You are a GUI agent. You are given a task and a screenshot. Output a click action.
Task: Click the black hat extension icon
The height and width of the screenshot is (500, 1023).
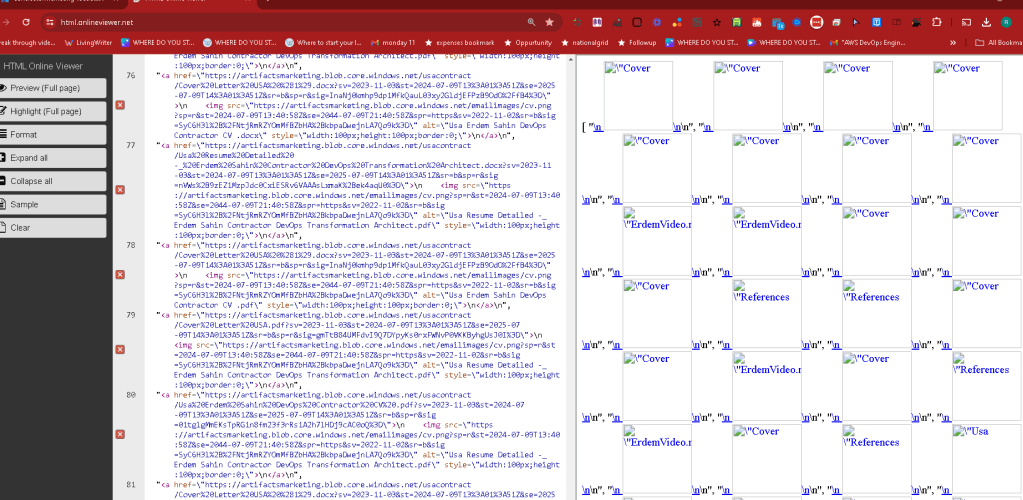click(x=916, y=22)
